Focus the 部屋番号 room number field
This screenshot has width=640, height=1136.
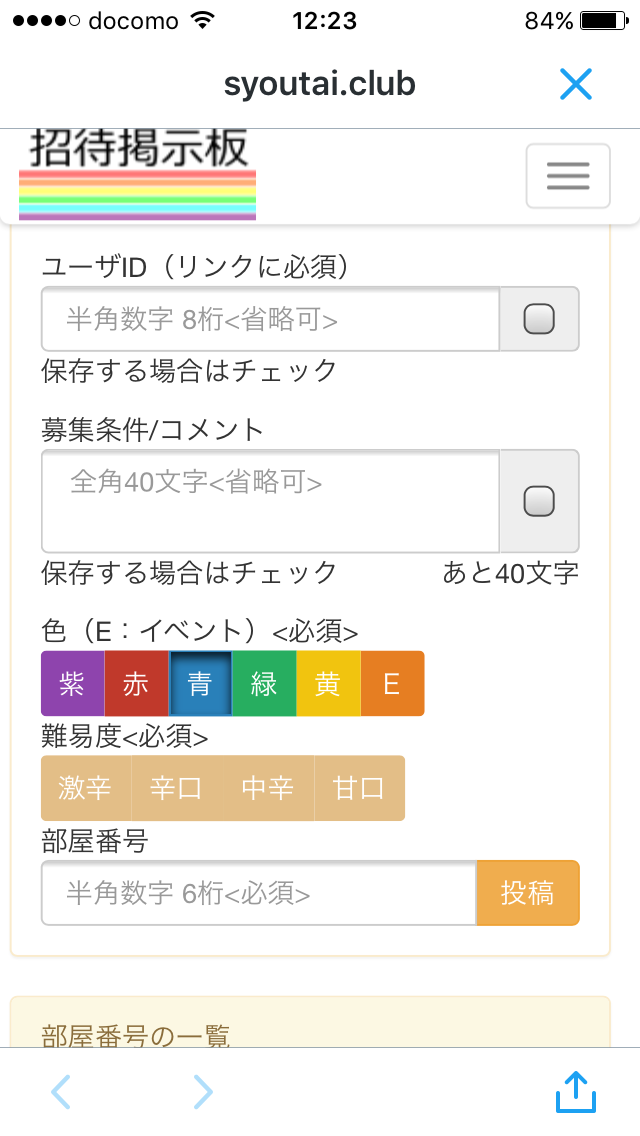click(x=258, y=893)
